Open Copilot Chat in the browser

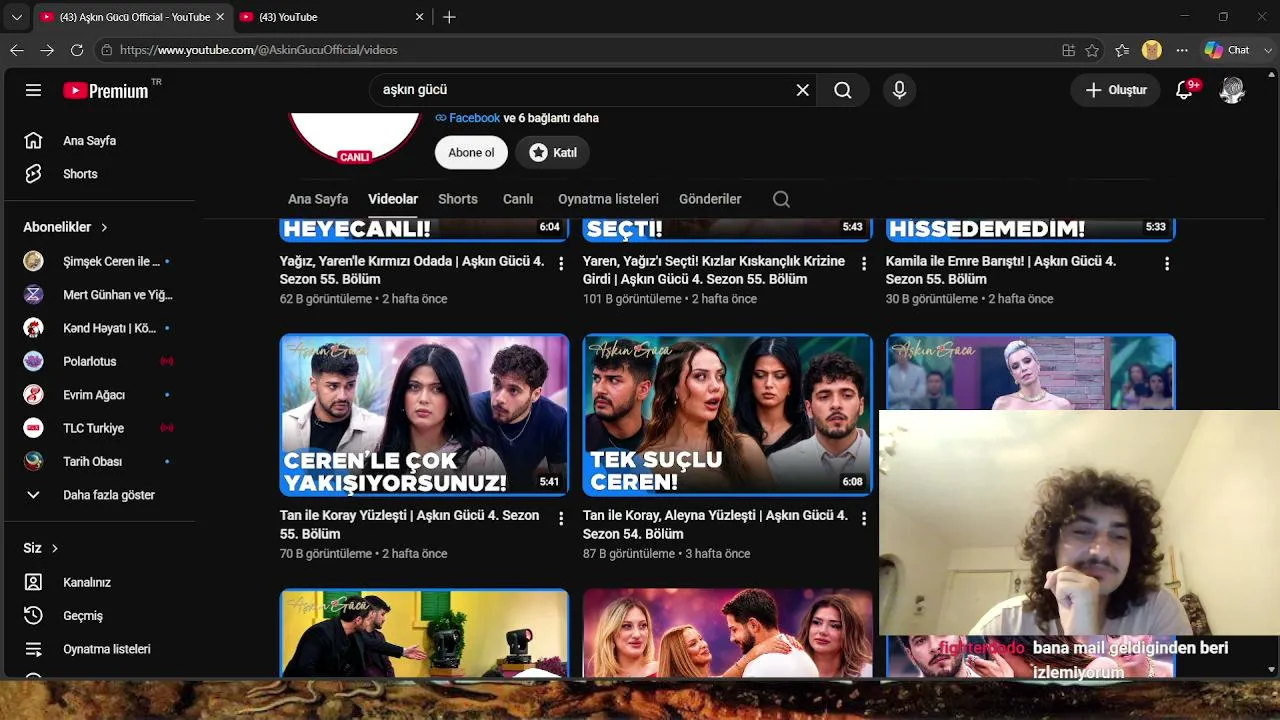[1227, 50]
